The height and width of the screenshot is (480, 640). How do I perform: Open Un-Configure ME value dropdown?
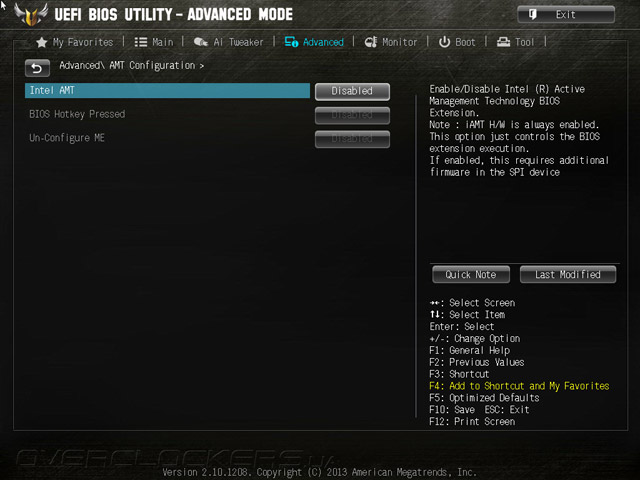tap(352, 139)
